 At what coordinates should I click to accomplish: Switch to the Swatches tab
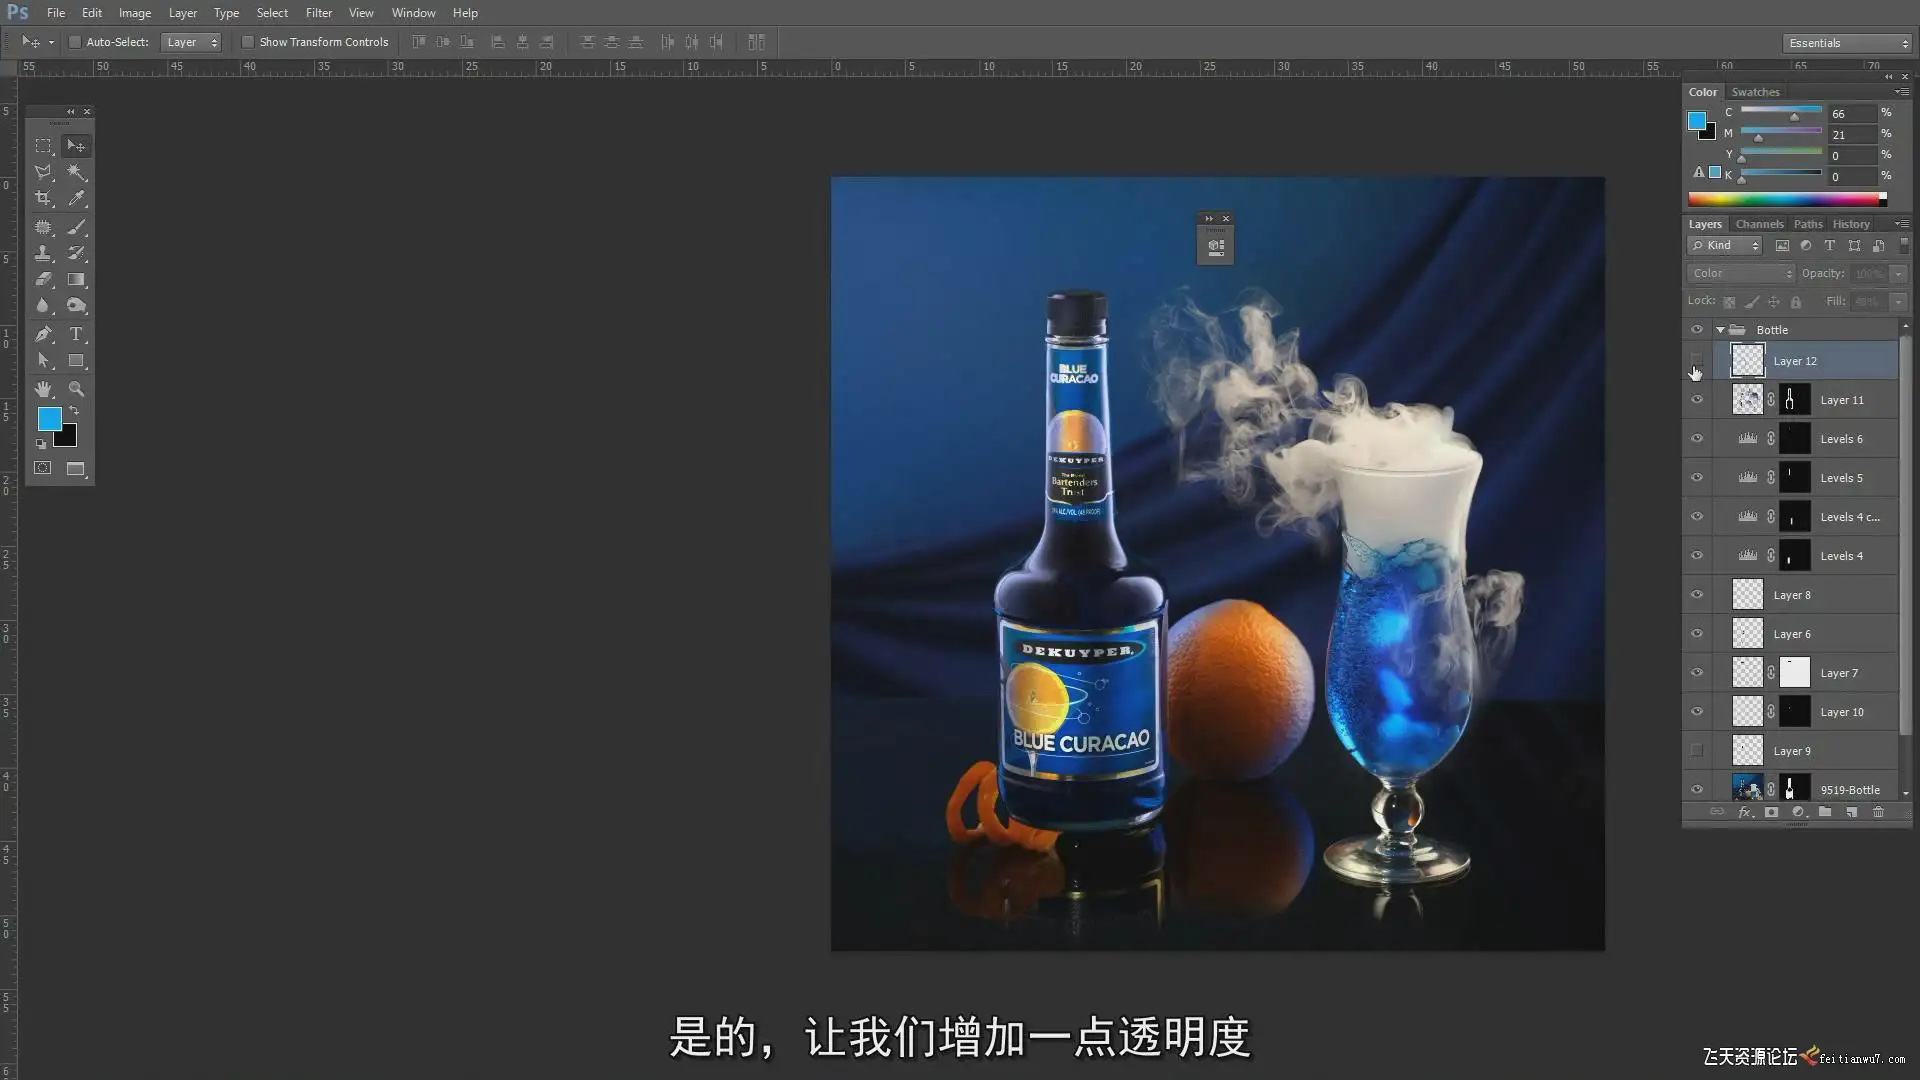(x=1755, y=92)
